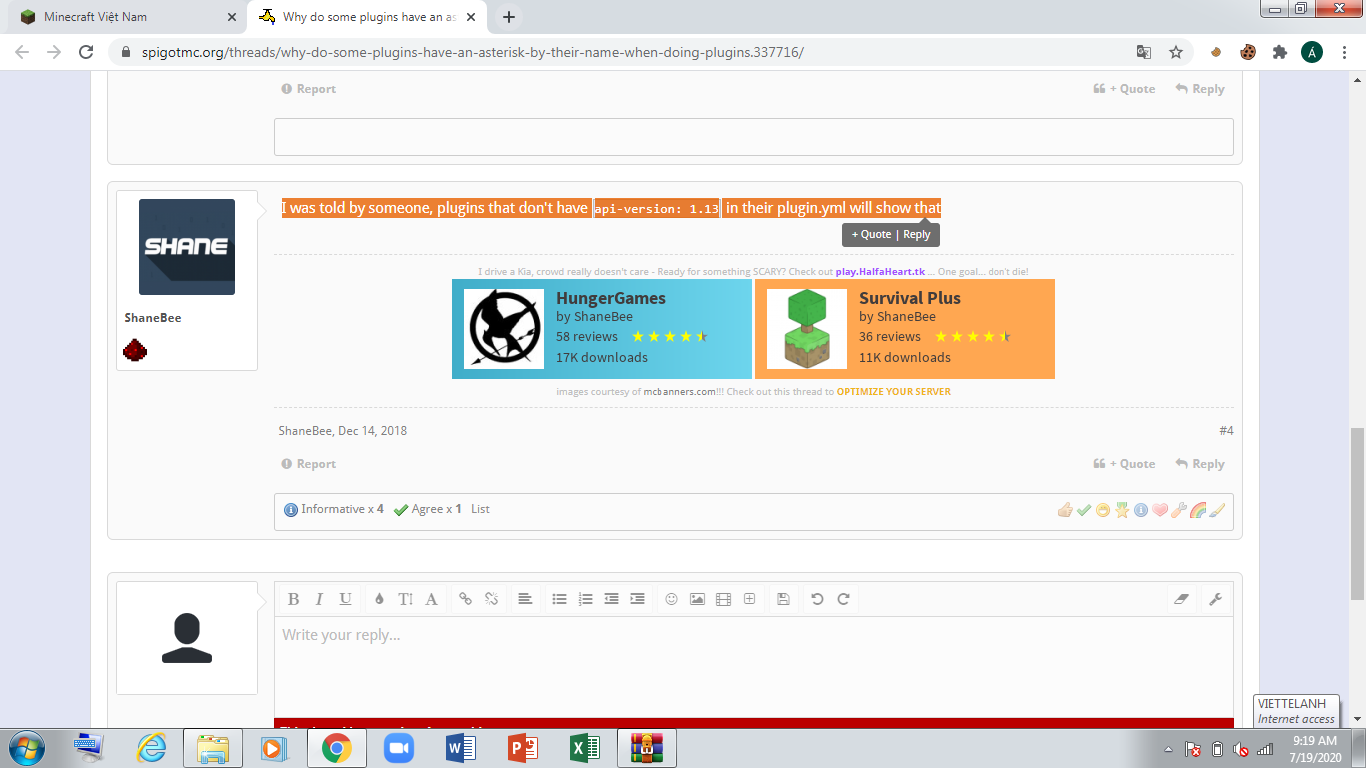Open the Windows Start menu
This screenshot has width=1366, height=768.
26,748
